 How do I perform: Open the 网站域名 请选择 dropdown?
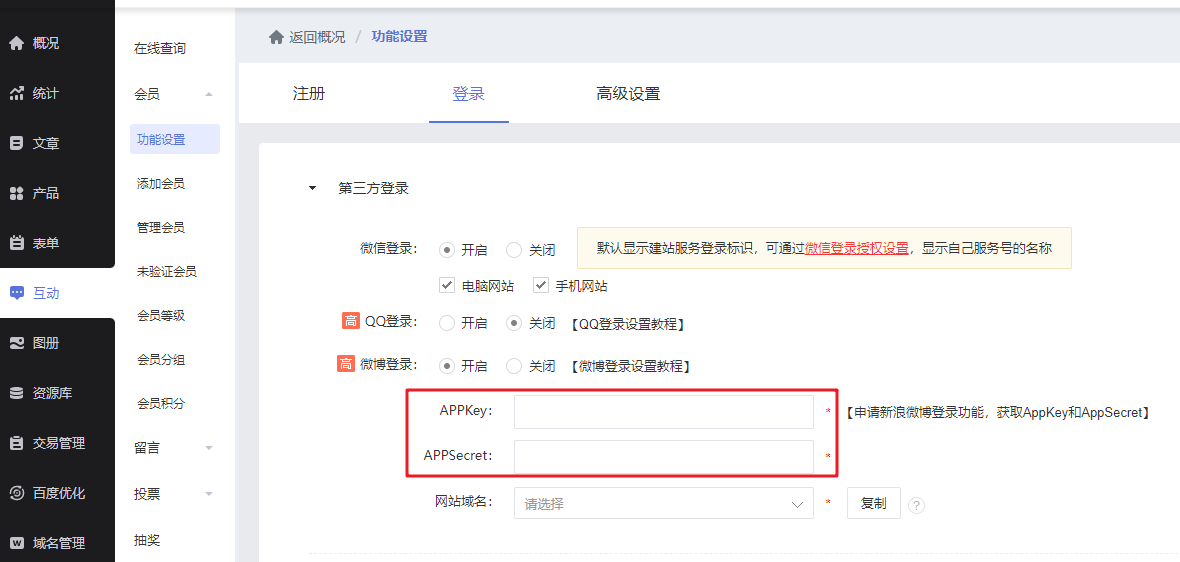coord(664,503)
